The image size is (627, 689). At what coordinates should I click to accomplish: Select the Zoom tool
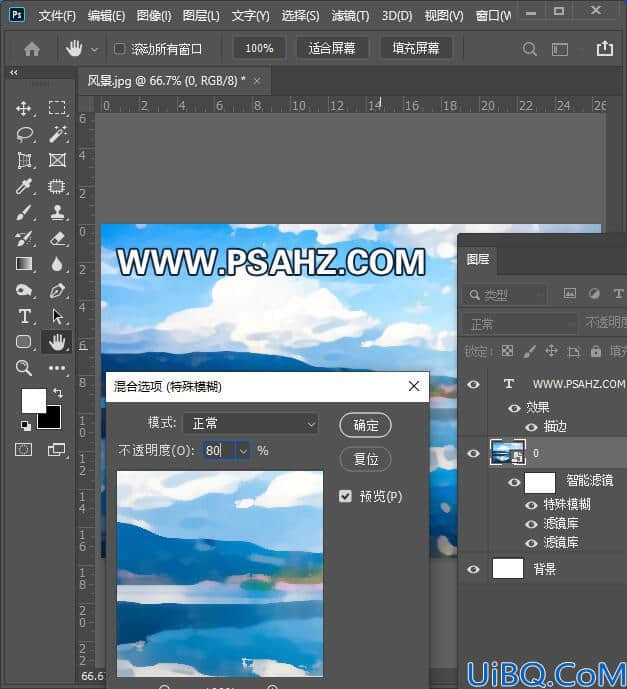24,367
